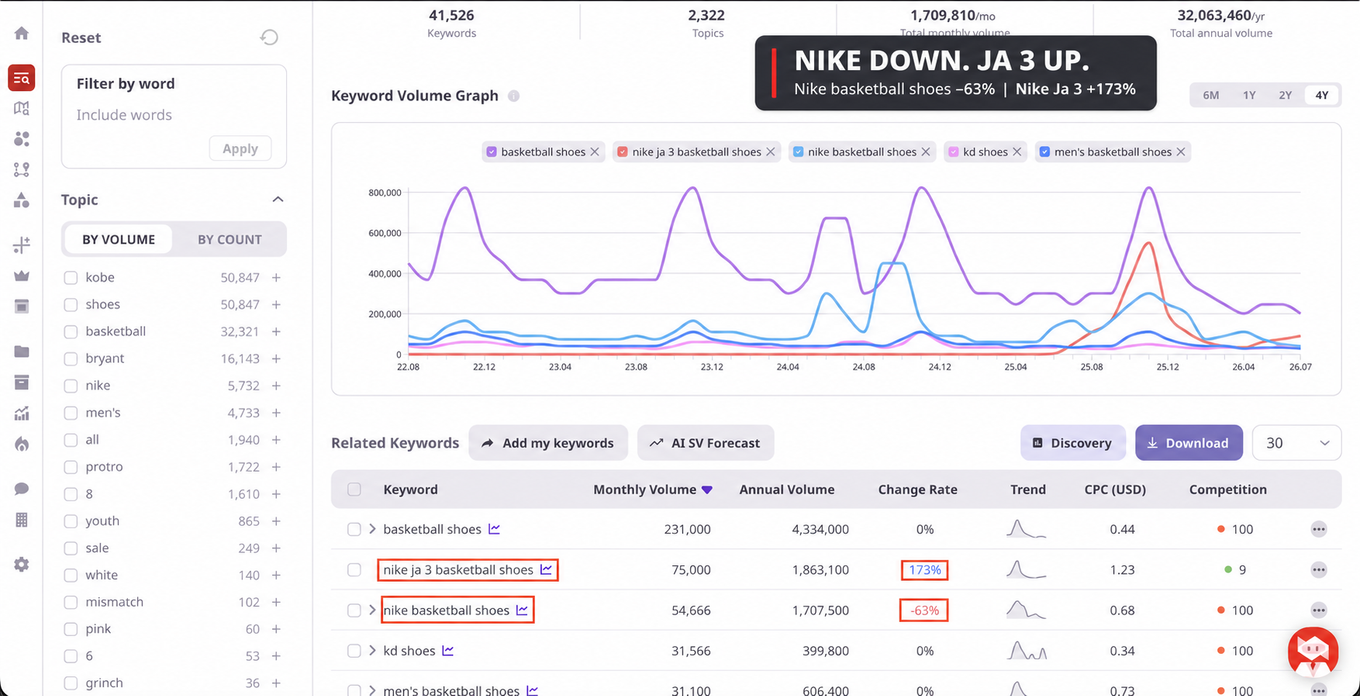Select the red keyword search sidebar icon
Viewport: 1360px width, 696px height.
click(21, 77)
